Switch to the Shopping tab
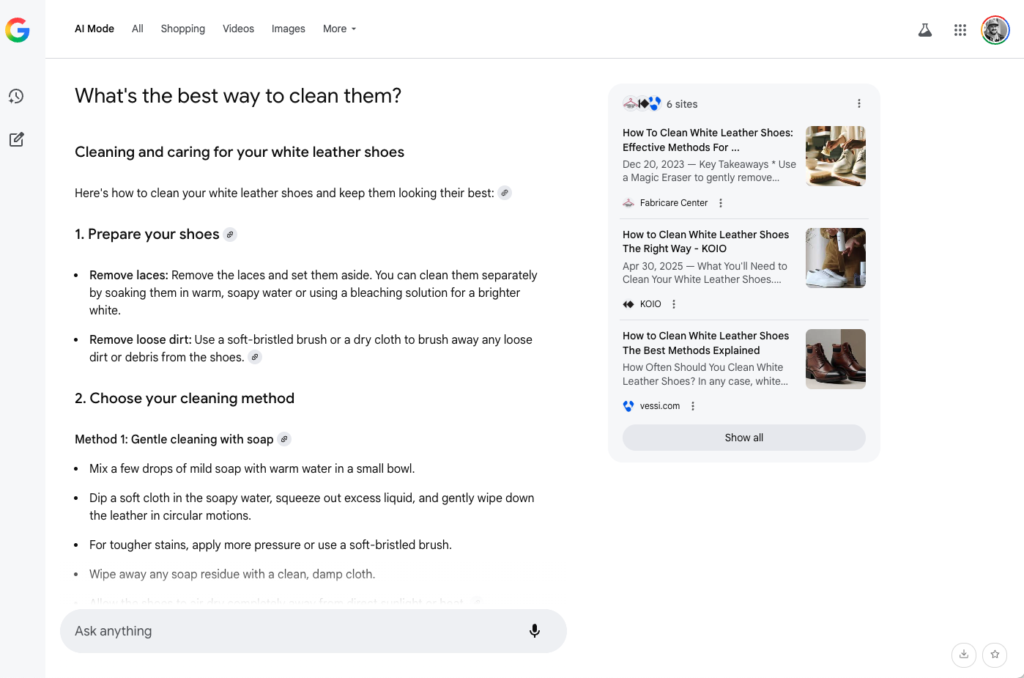This screenshot has height=678, width=1024. coord(183,29)
